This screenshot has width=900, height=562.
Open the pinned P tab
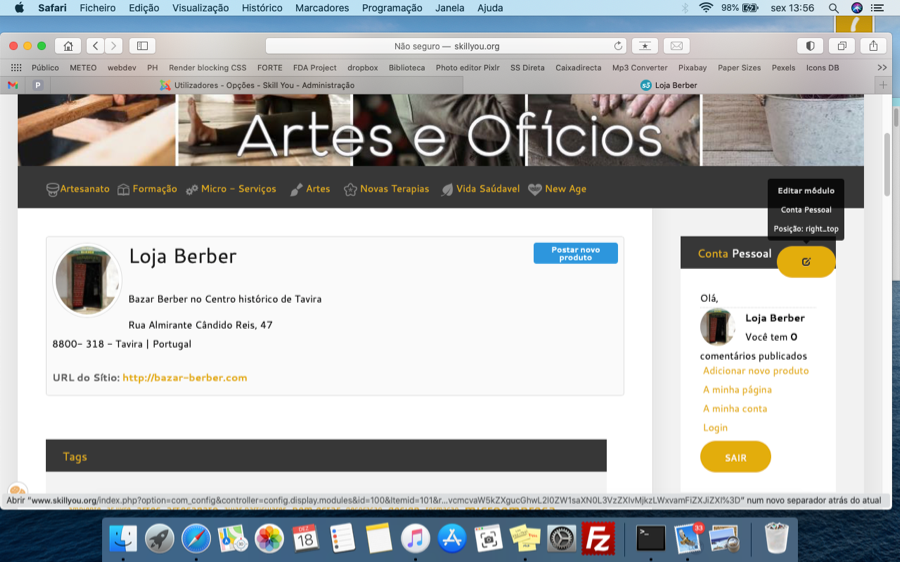click(38, 85)
